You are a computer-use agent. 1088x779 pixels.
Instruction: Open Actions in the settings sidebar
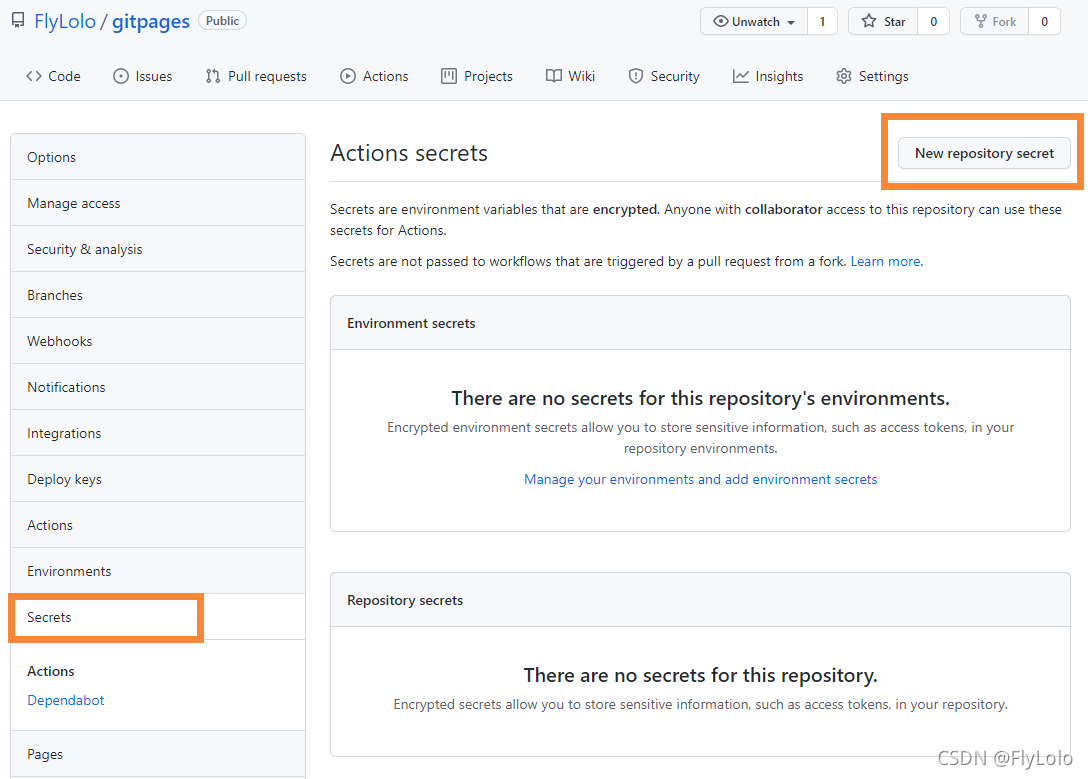[x=158, y=525]
